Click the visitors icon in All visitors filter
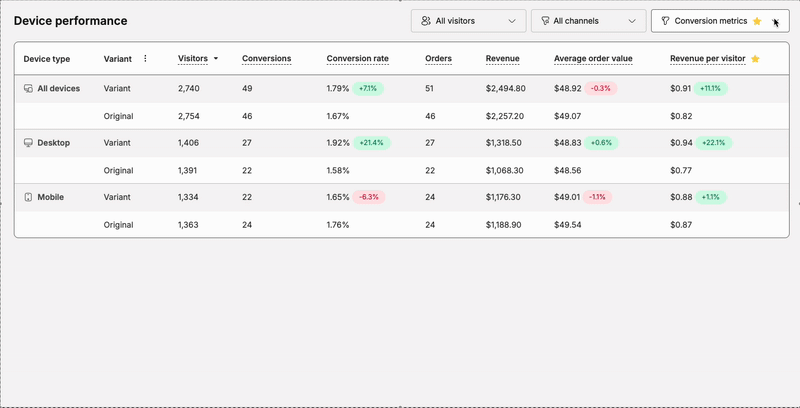 [x=426, y=21]
